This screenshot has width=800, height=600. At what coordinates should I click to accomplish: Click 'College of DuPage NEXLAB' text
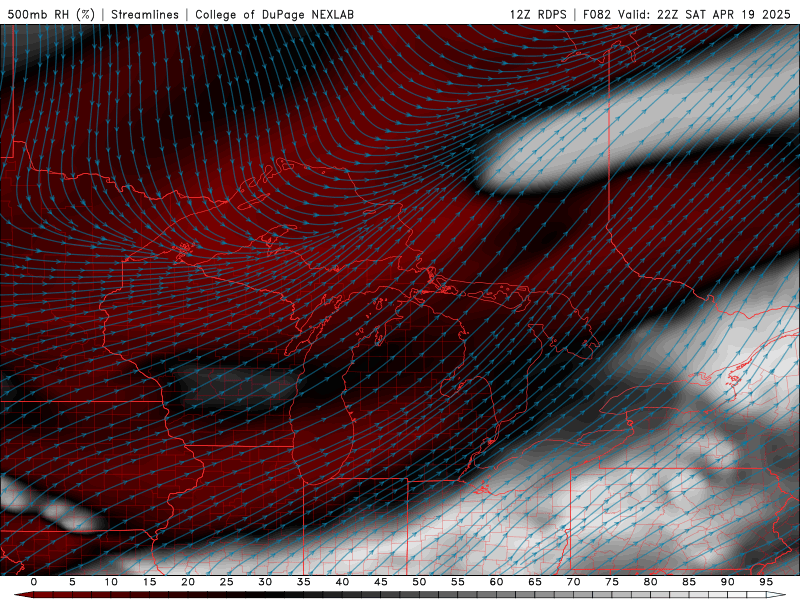(x=274, y=14)
